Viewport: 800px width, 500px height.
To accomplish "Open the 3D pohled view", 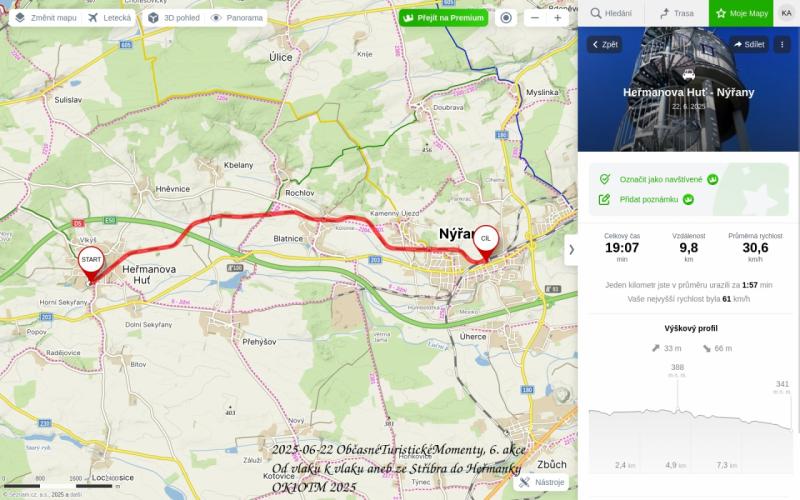I will 174,18.
